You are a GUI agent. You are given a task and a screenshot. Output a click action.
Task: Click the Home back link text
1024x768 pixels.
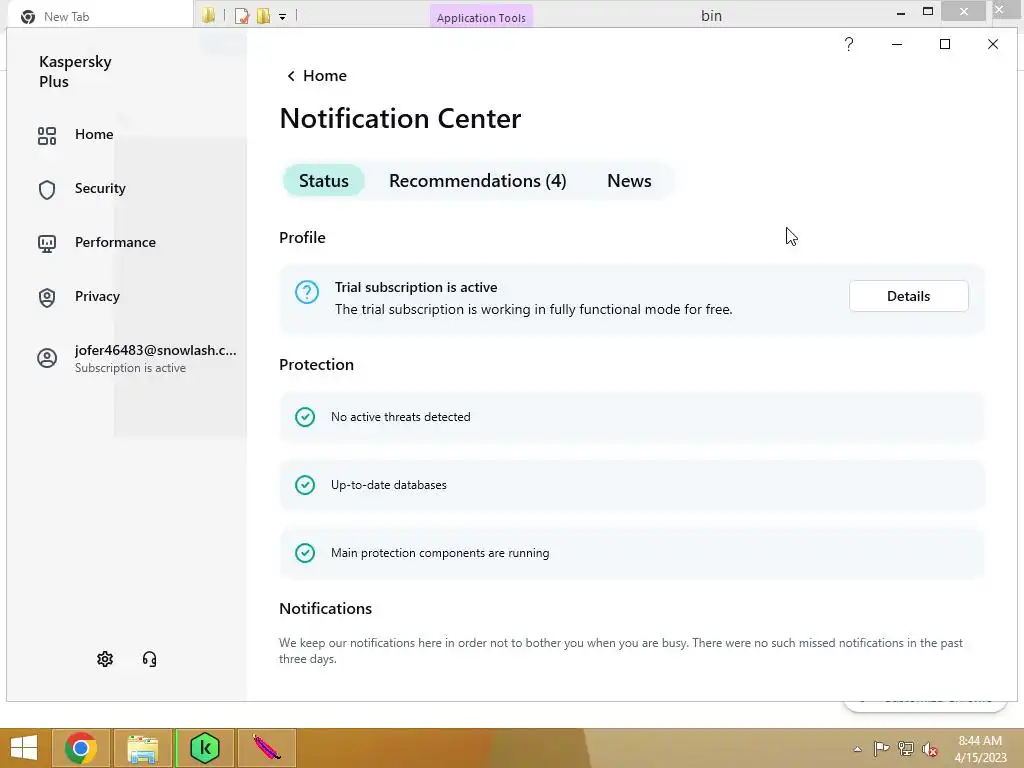tap(325, 76)
